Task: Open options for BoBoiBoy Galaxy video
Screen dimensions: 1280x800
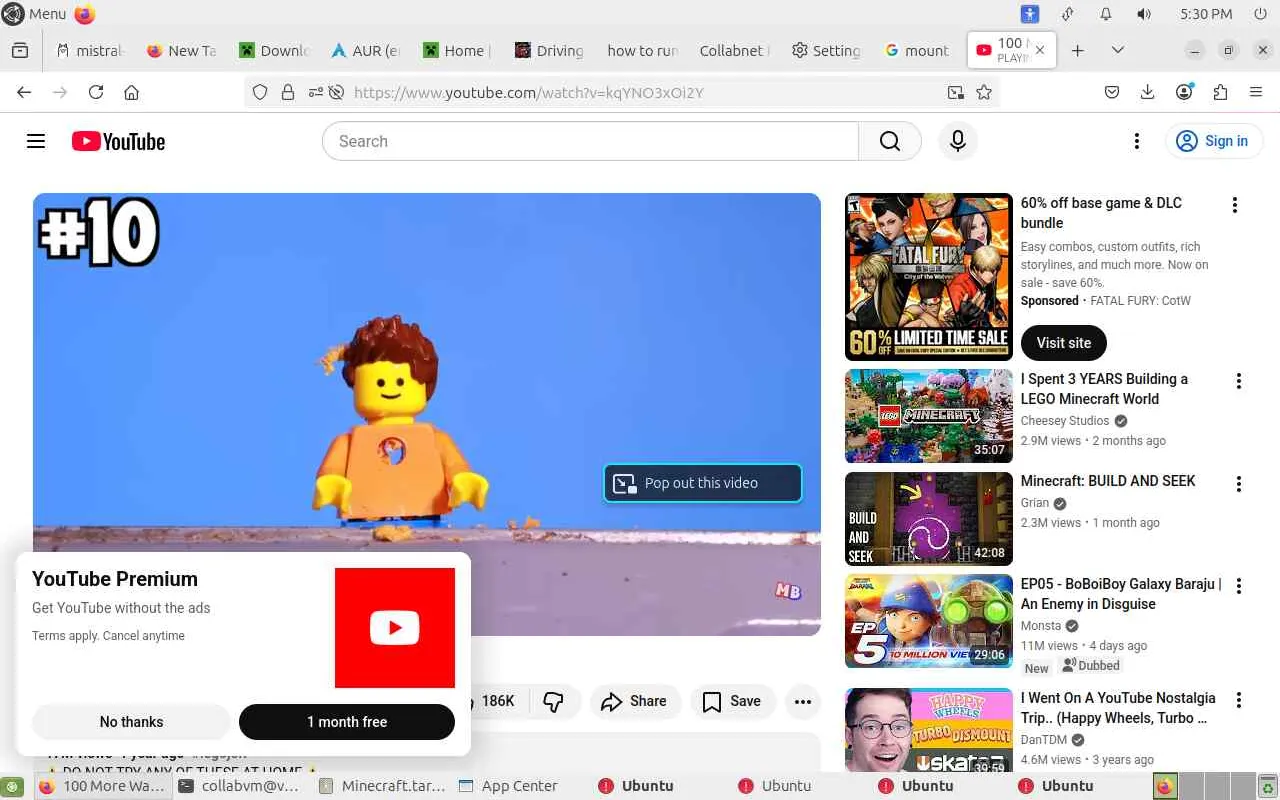Action: 1239,586
